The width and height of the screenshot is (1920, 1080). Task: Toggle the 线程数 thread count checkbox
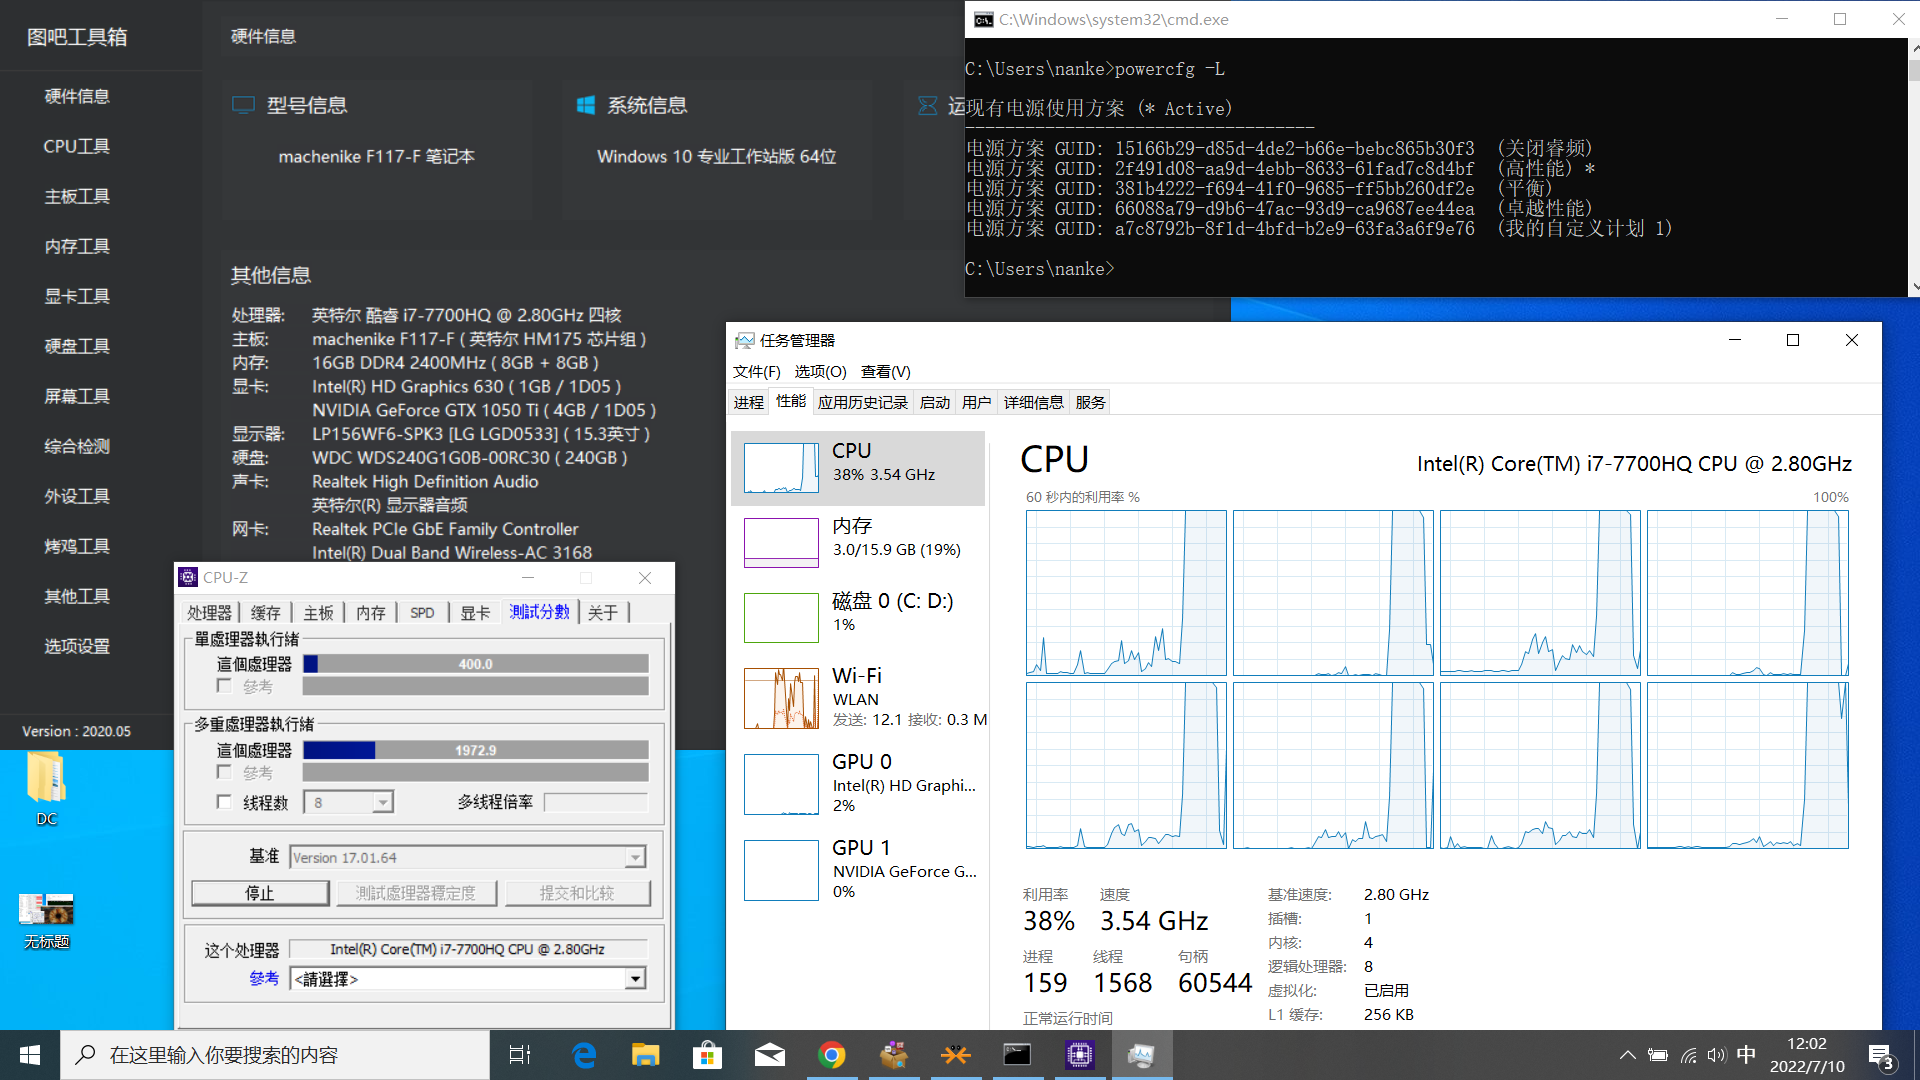pyautogui.click(x=224, y=802)
